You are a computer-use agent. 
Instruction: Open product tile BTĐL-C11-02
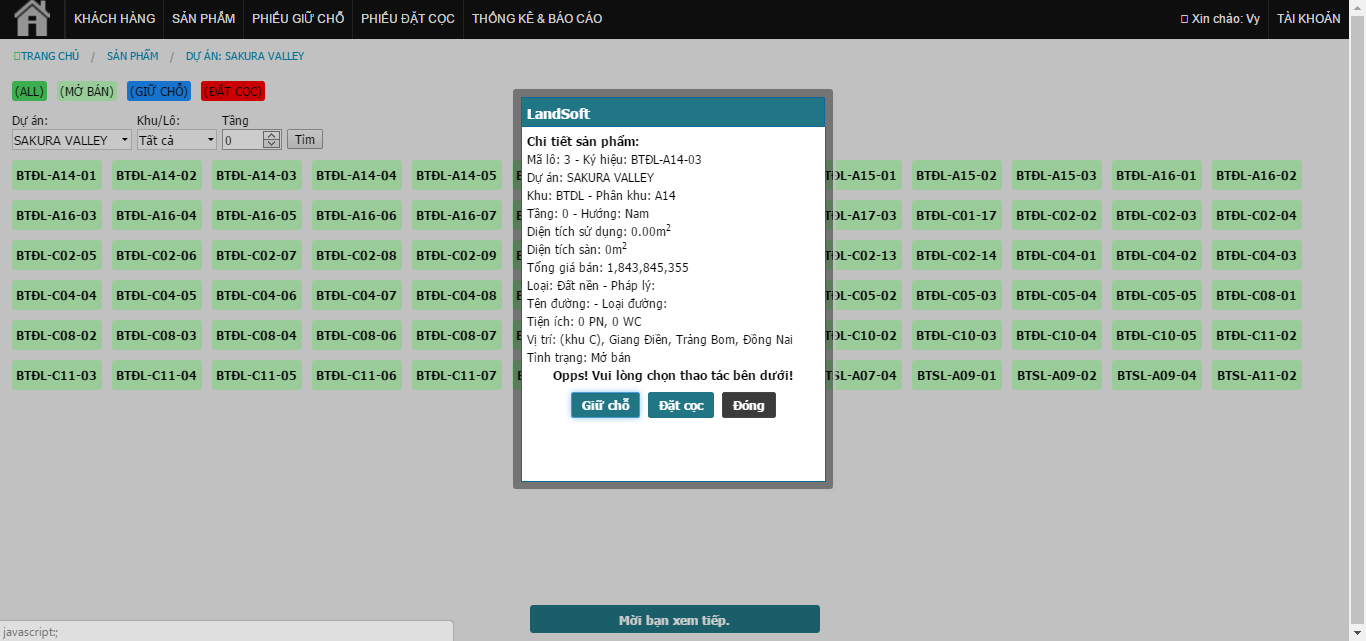(1257, 336)
